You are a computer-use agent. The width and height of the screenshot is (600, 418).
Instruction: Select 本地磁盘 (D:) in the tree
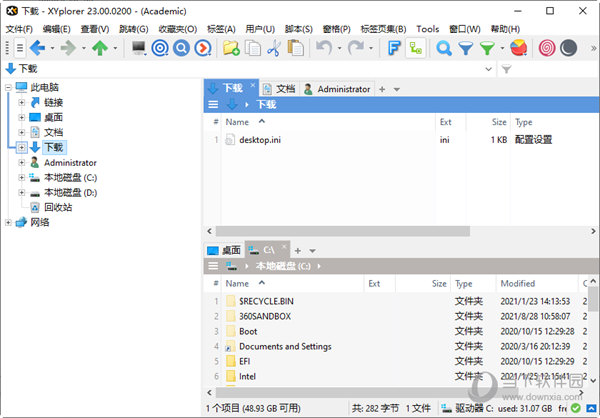(70, 193)
